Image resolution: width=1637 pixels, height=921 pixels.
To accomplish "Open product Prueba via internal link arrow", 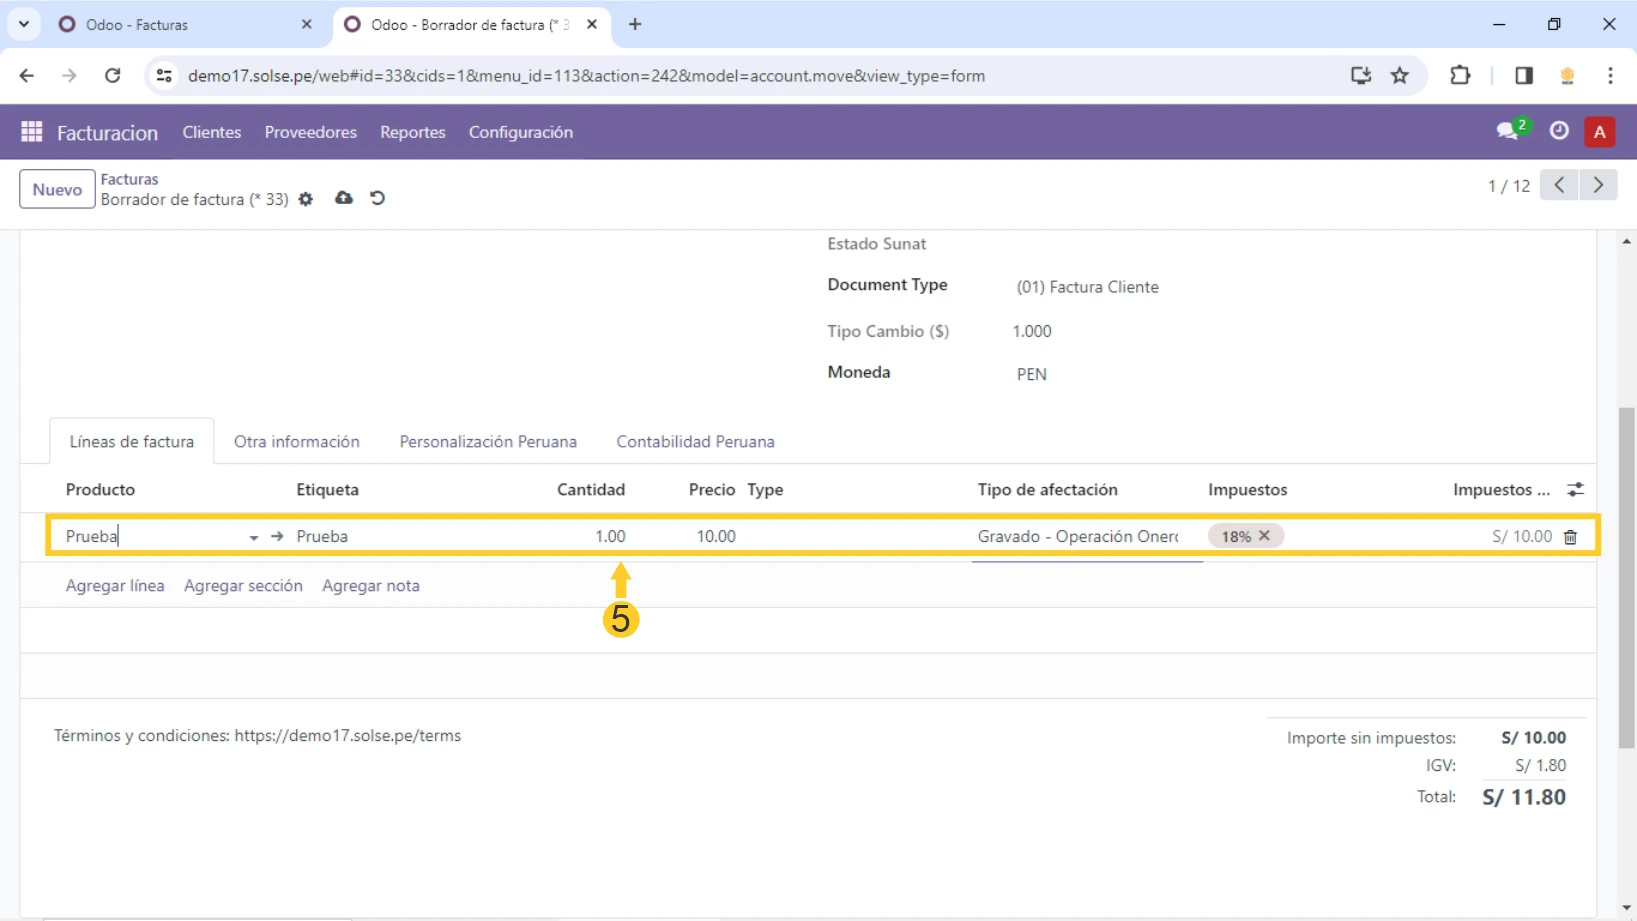I will pos(277,537).
